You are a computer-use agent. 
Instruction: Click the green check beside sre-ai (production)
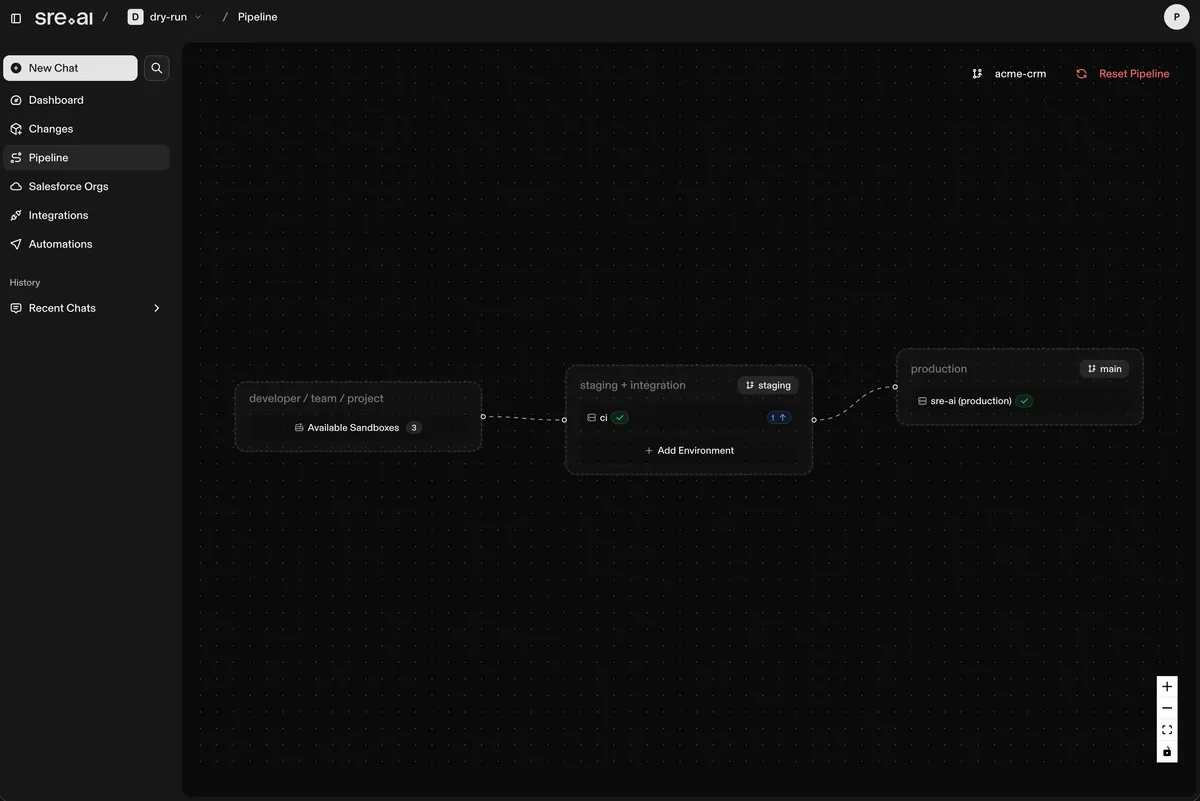1025,401
